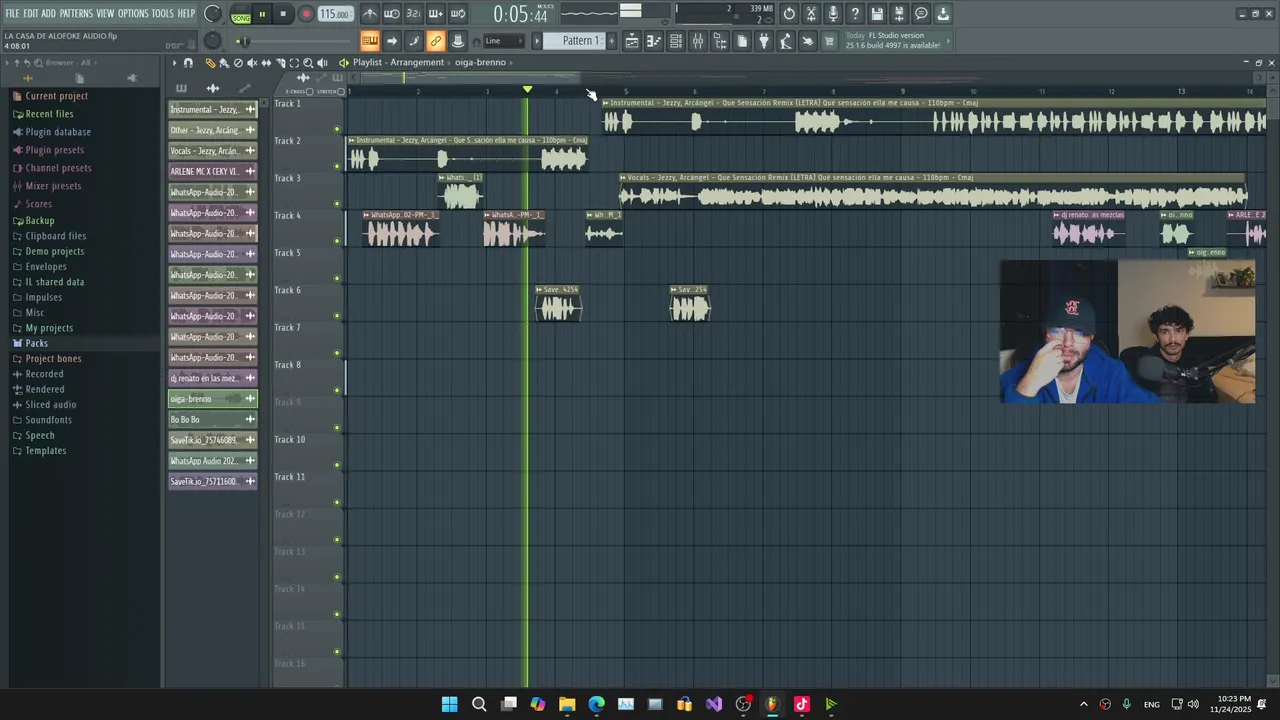The image size is (1280, 720).
Task: Select the playlist Select tool
Action: pos(294,63)
